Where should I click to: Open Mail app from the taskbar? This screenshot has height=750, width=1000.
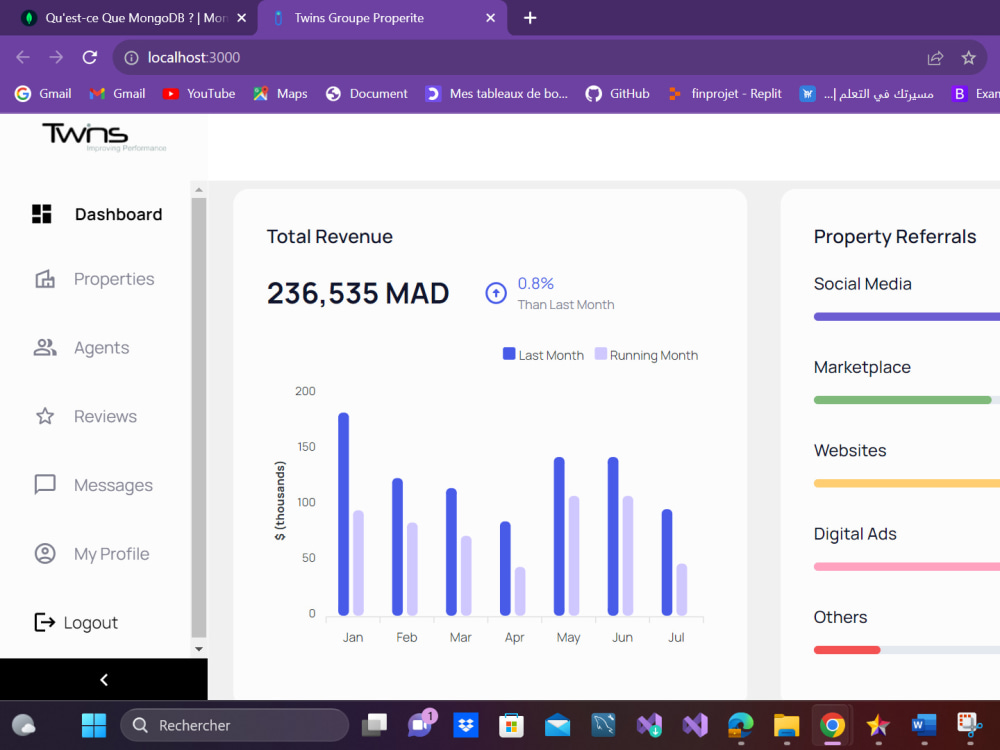[x=557, y=725]
